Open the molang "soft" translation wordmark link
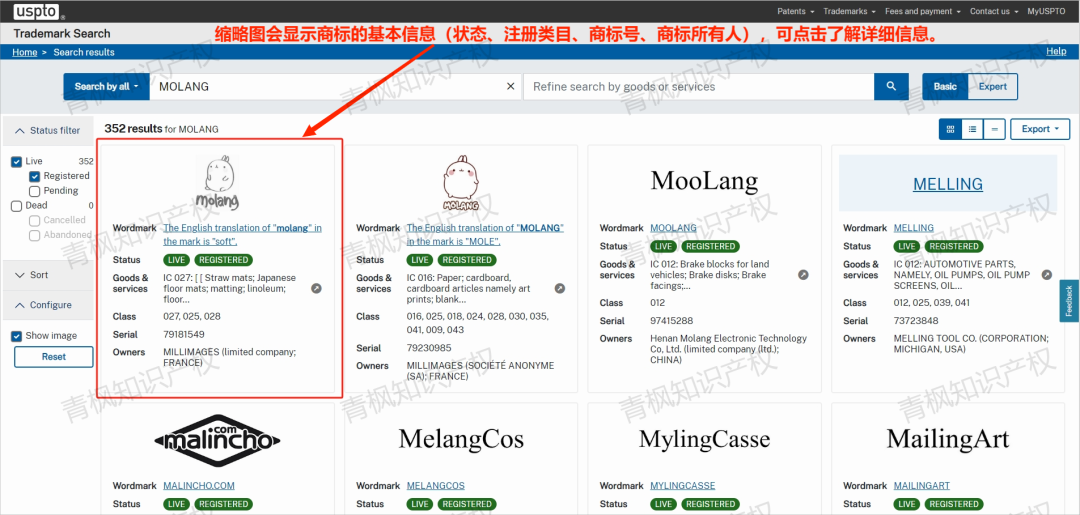This screenshot has height=515, width=1080. pos(242,235)
